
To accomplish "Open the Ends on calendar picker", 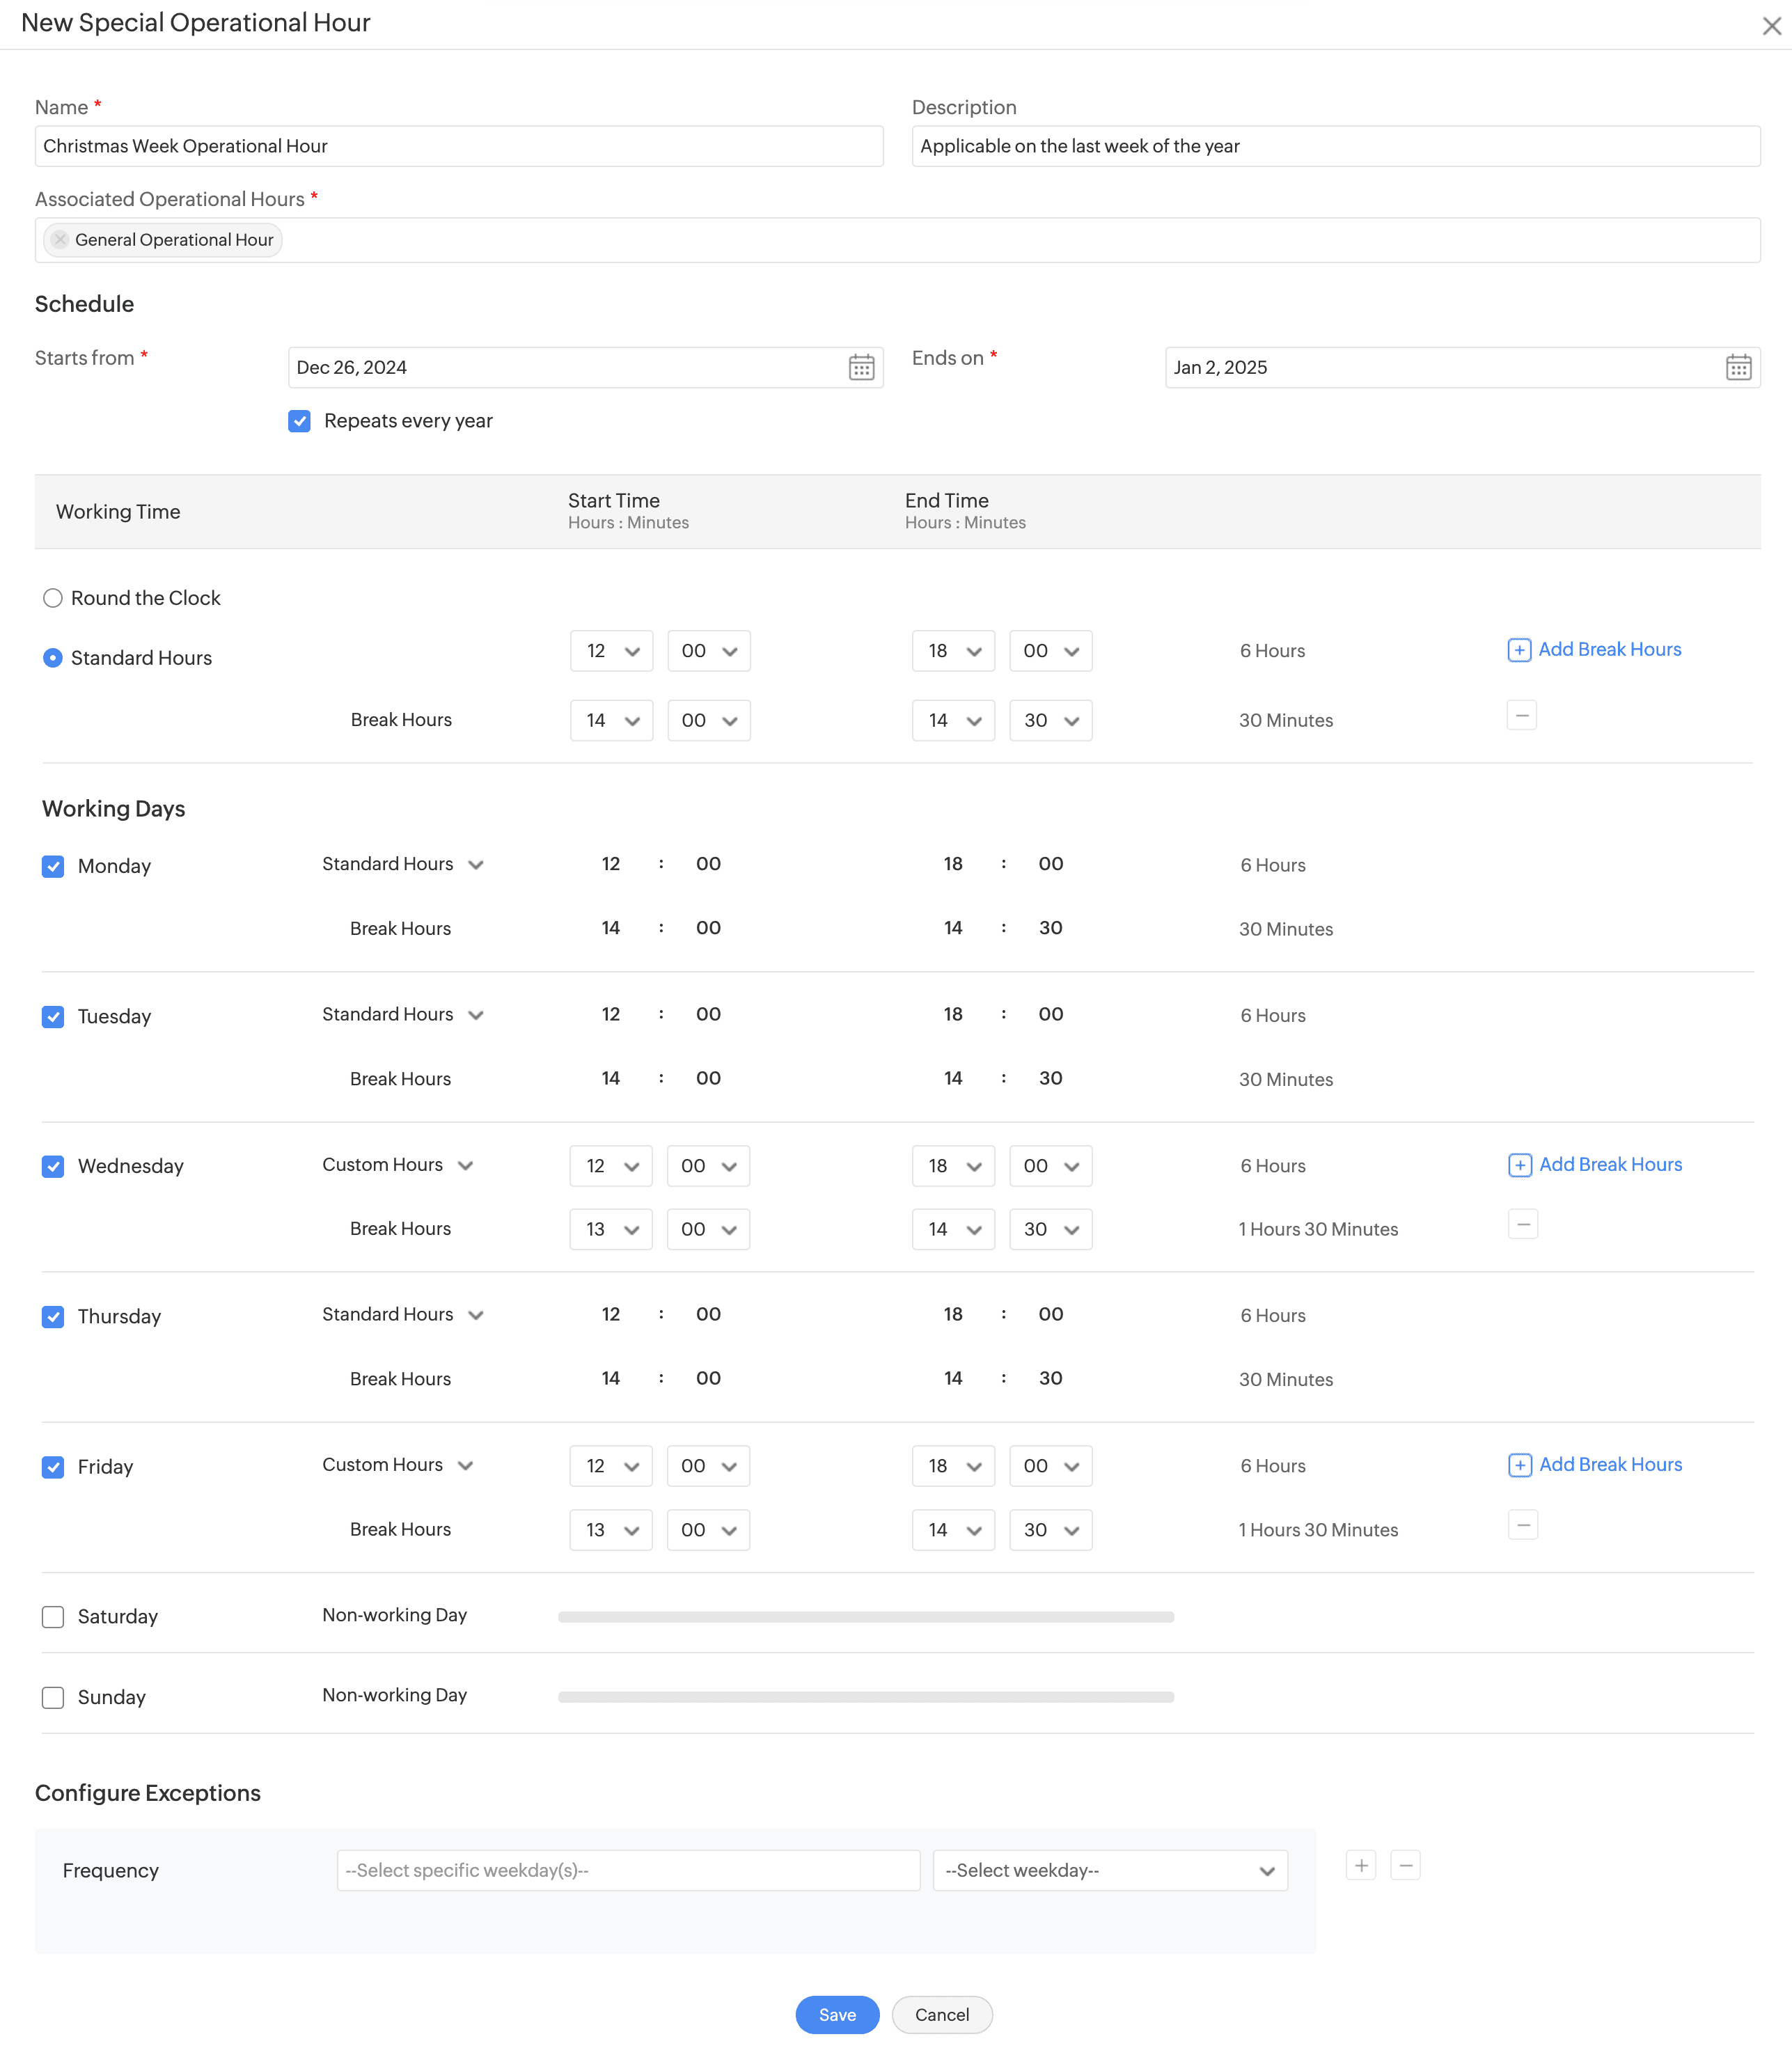I will click(x=1738, y=367).
